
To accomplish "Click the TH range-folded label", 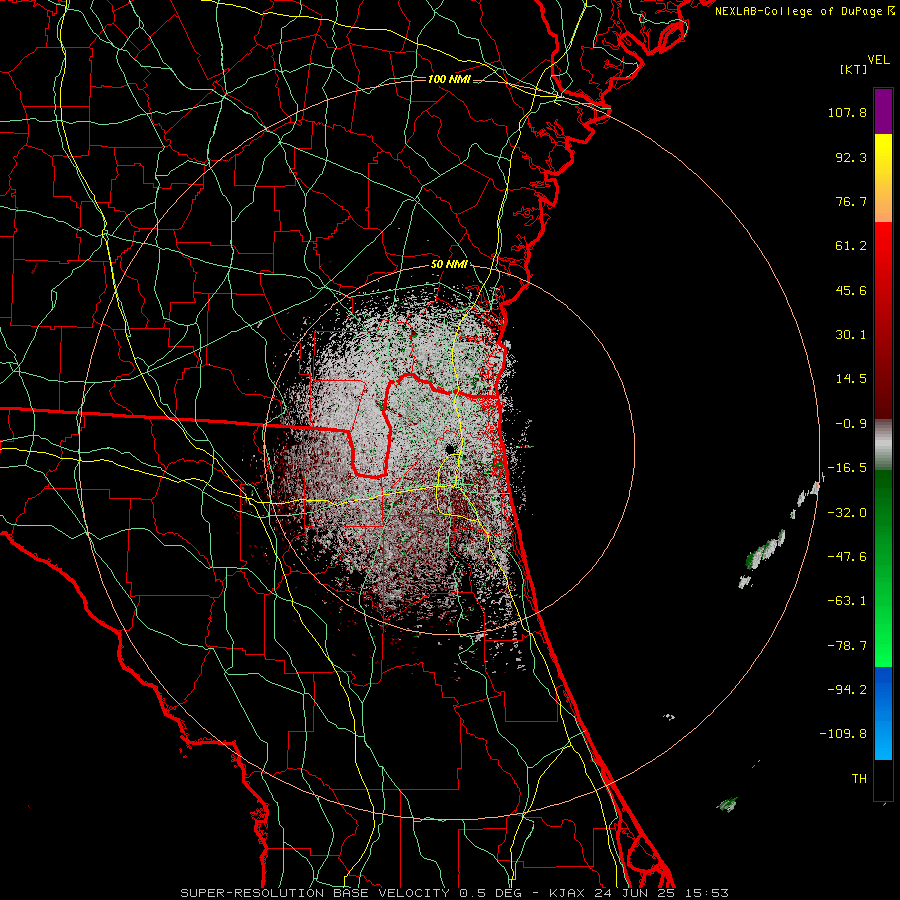I will [x=859, y=779].
